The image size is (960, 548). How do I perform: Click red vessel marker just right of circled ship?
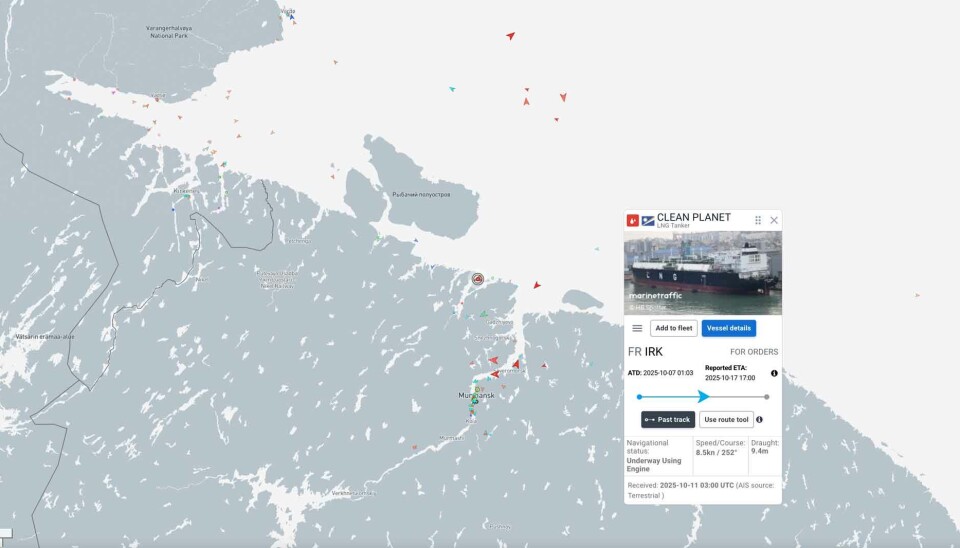point(536,285)
